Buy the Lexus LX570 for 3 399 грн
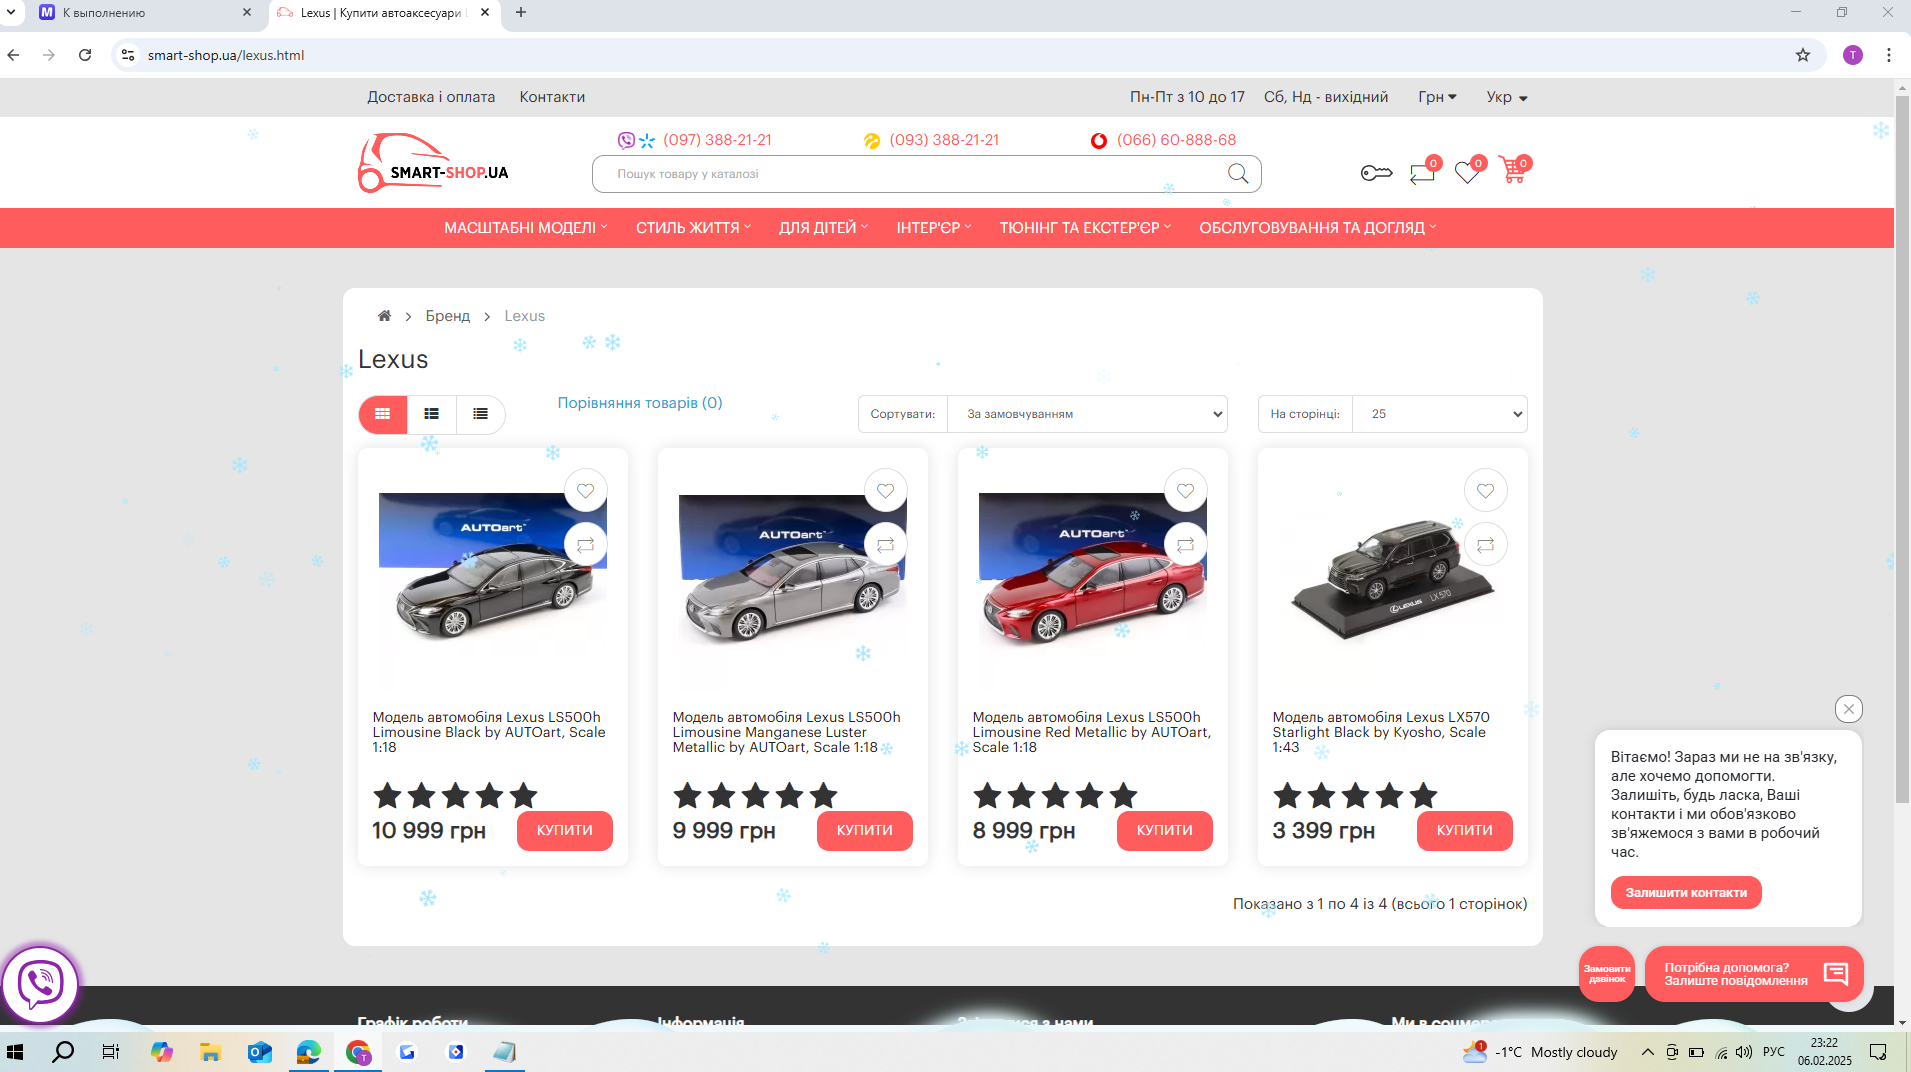The height and width of the screenshot is (1072, 1911). pos(1464,831)
